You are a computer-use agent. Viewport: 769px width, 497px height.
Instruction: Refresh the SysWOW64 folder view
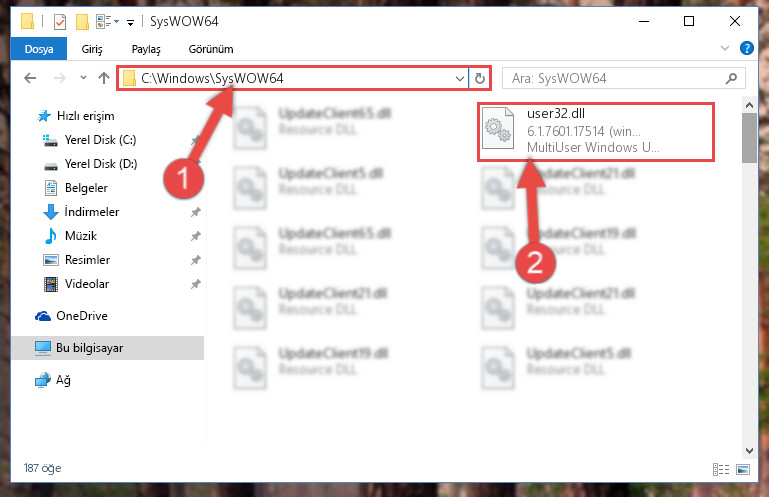(x=480, y=78)
